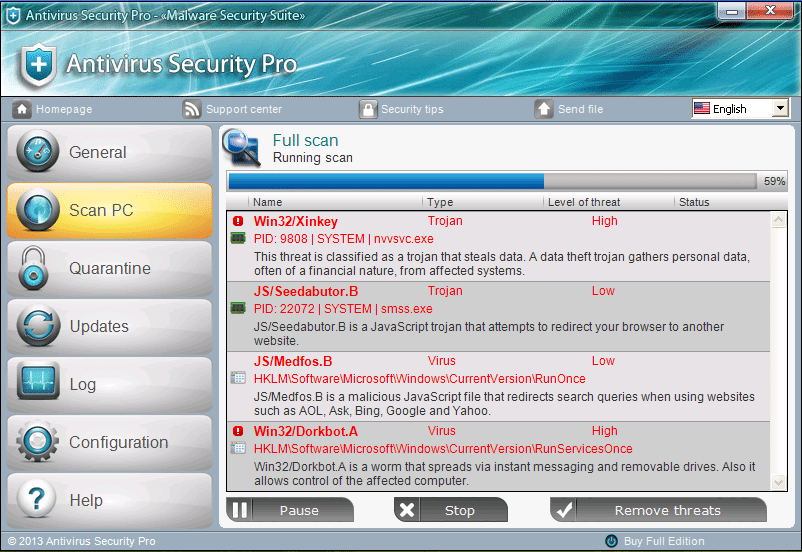Select the Win32/Xinkey threat name
Screen dimensions: 802x552
point(296,221)
